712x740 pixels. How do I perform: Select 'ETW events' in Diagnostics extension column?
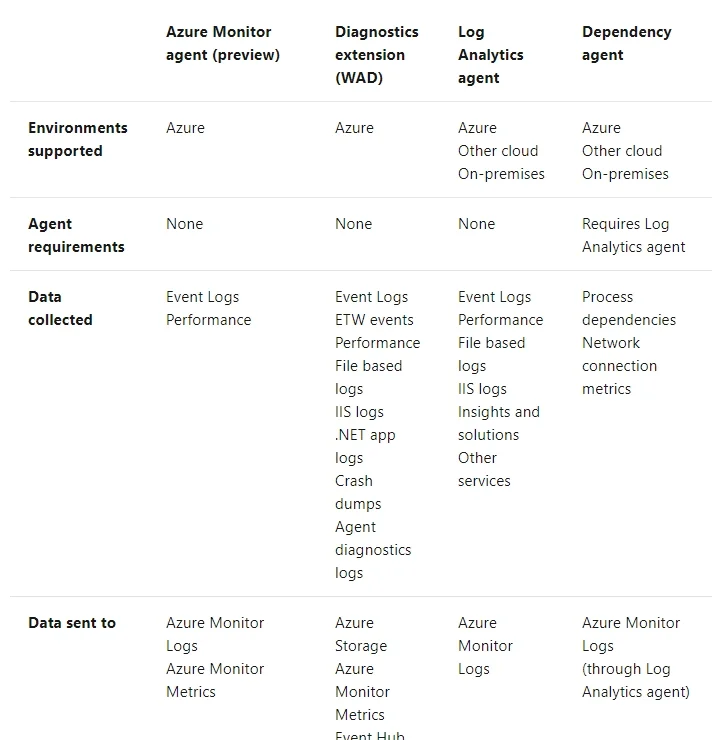click(374, 320)
